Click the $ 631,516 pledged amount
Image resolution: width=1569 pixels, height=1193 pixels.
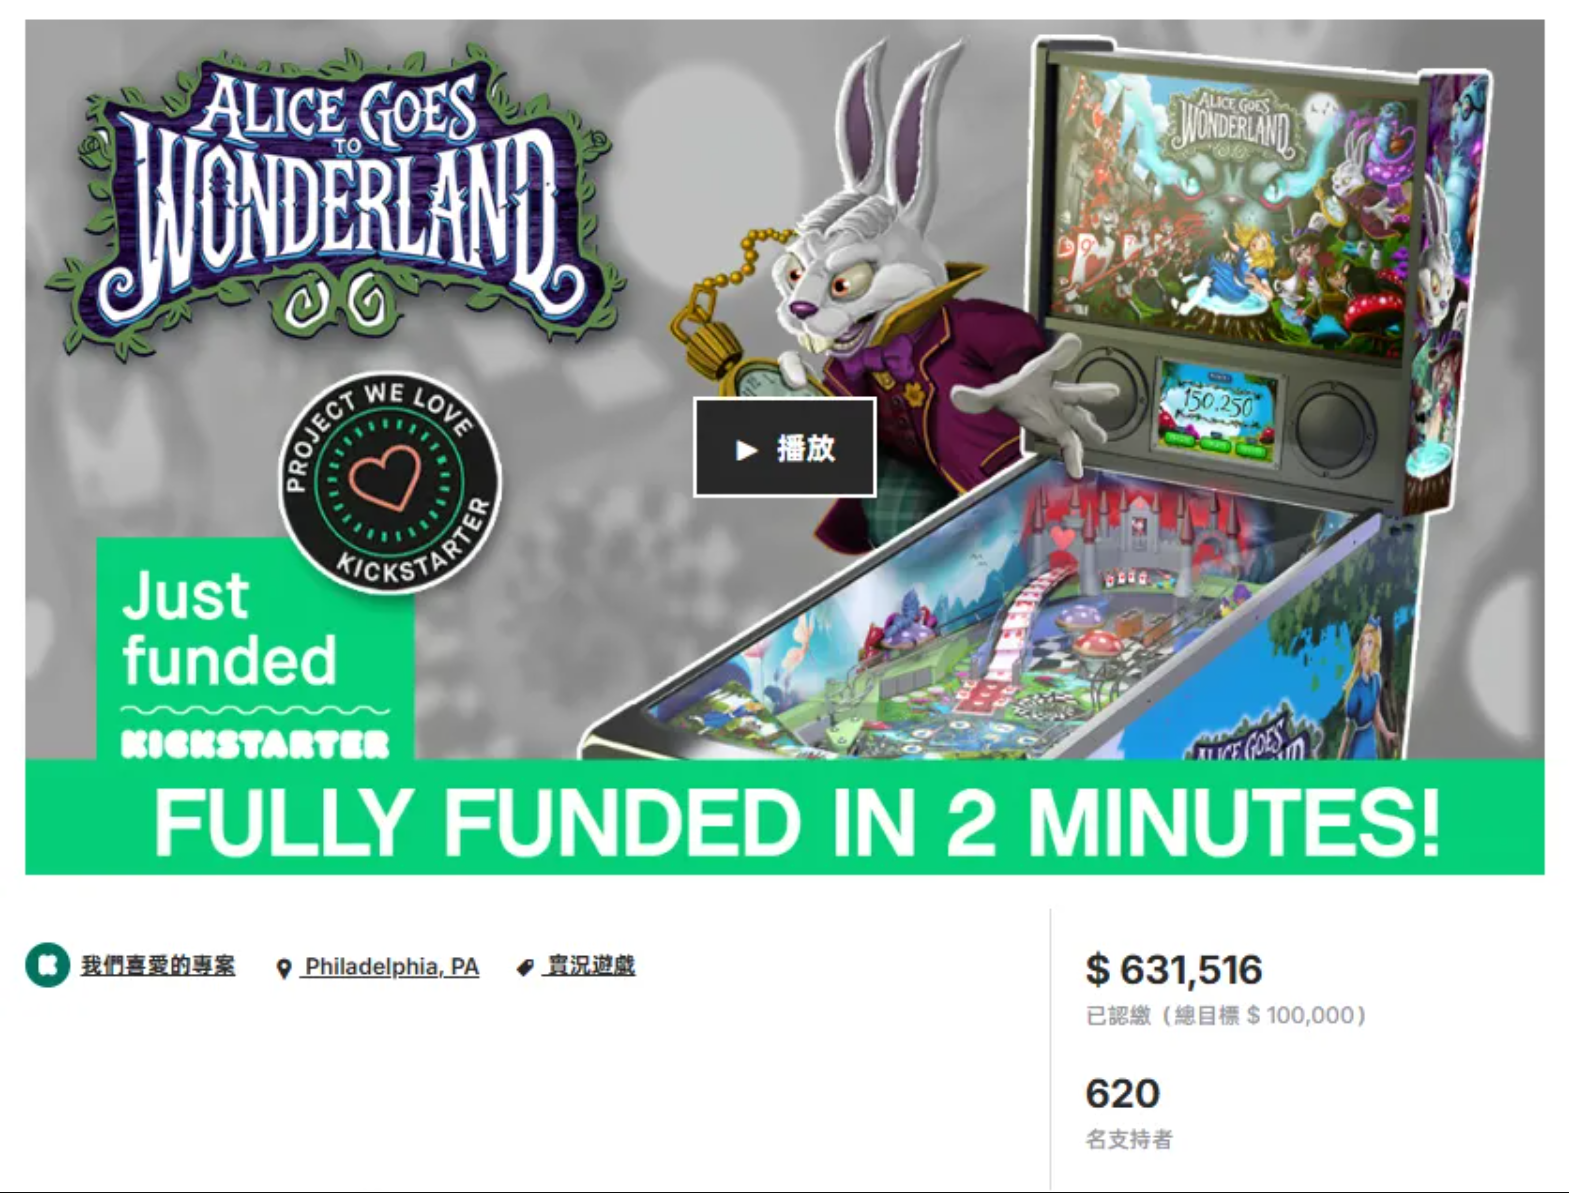coord(1174,970)
